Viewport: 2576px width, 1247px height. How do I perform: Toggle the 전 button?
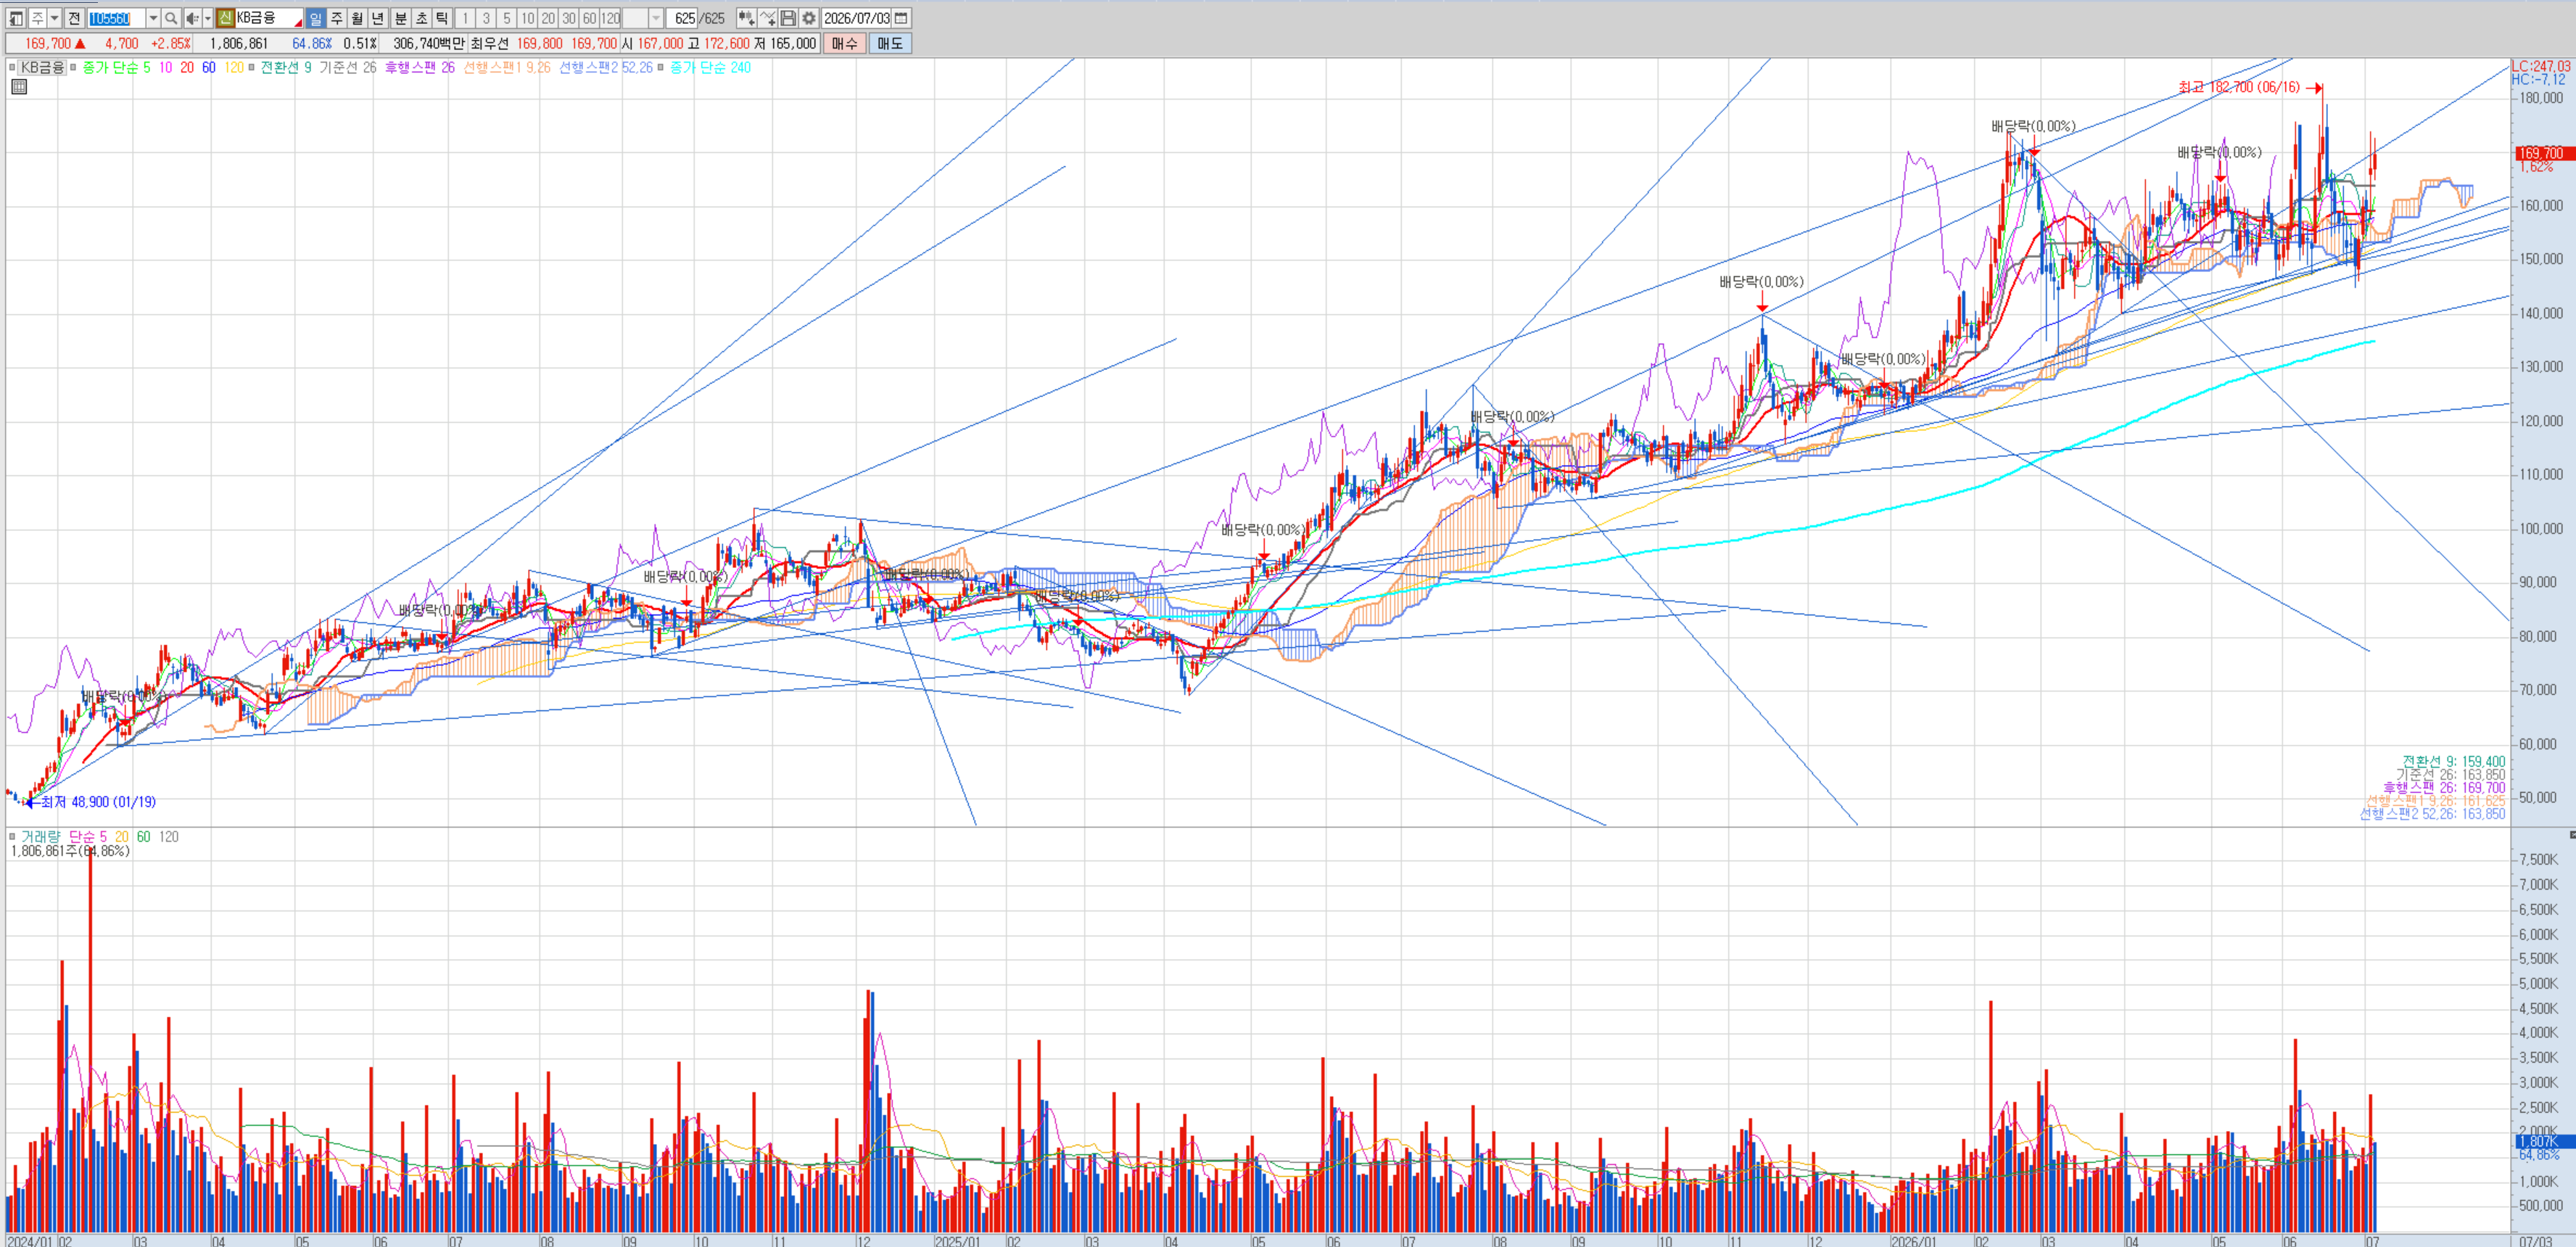[x=74, y=18]
